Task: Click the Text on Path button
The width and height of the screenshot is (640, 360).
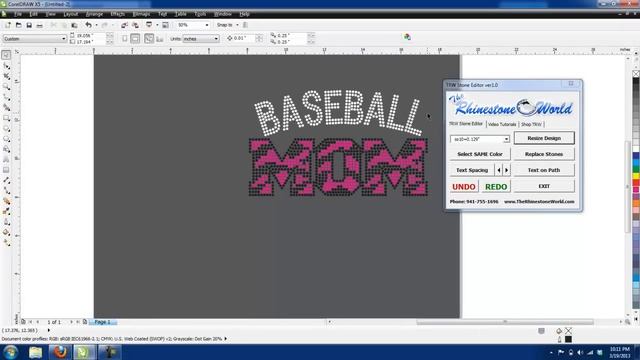Action: 544,170
